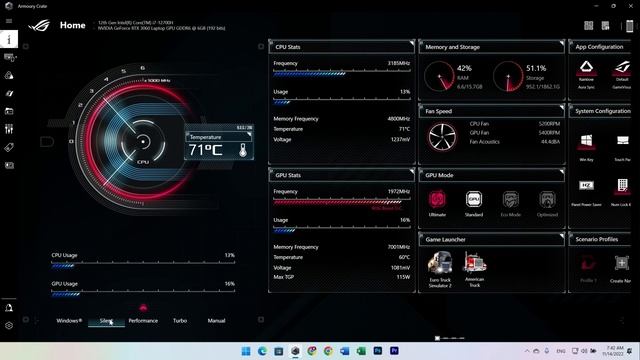The width and height of the screenshot is (640, 360).
Task: Select the Performance operating mode
Action: [143, 321]
